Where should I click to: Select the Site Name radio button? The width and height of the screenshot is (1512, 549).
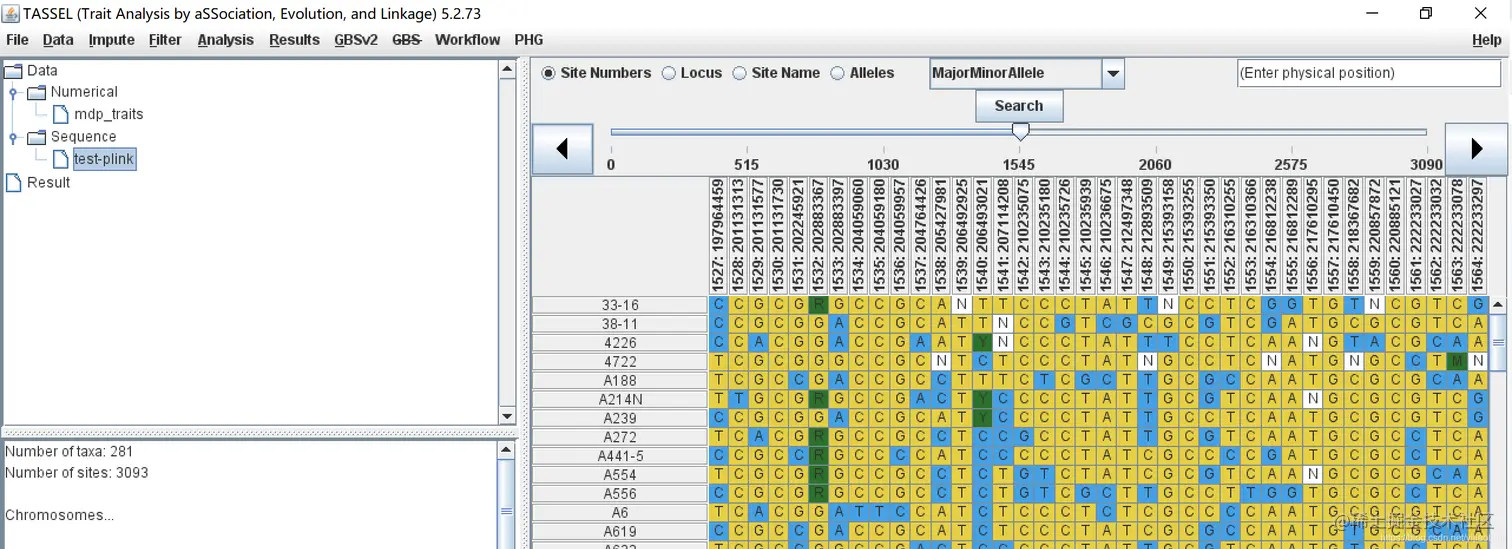tap(739, 73)
